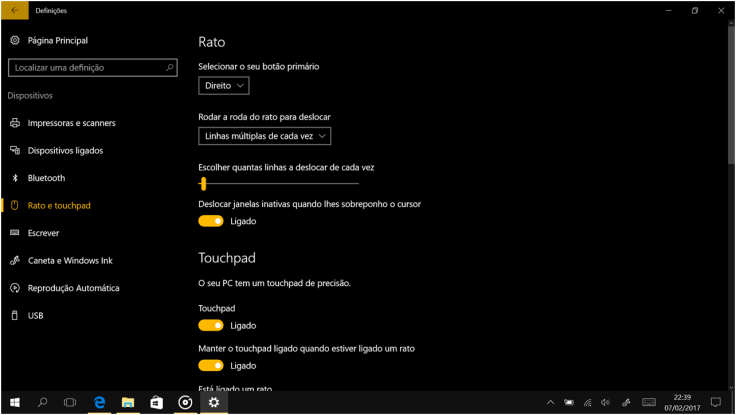Screen dimensions: 736x415
Task: Open the Bluetooth settings icon
Action: pyautogui.click(x=14, y=178)
